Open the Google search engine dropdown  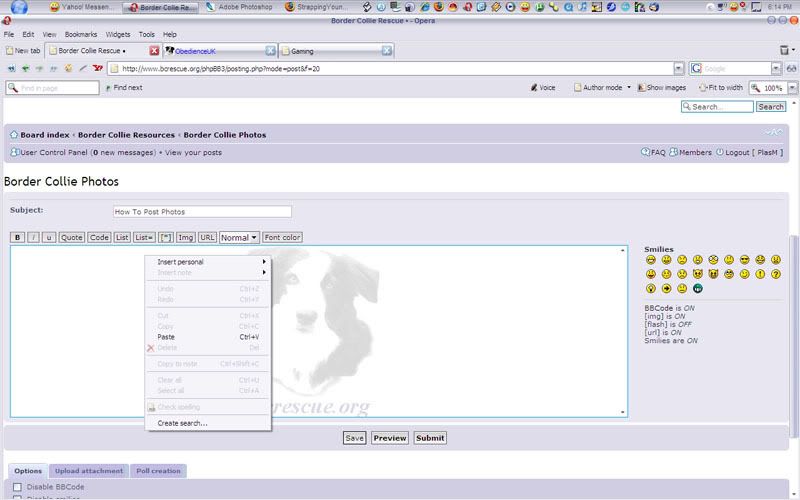coord(776,68)
